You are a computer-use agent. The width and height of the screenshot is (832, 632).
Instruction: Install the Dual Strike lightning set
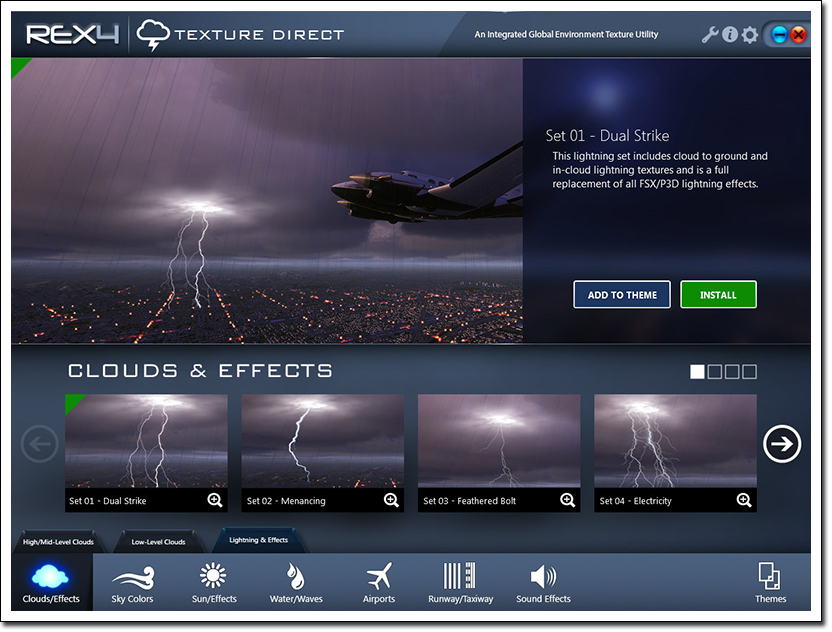pos(718,295)
